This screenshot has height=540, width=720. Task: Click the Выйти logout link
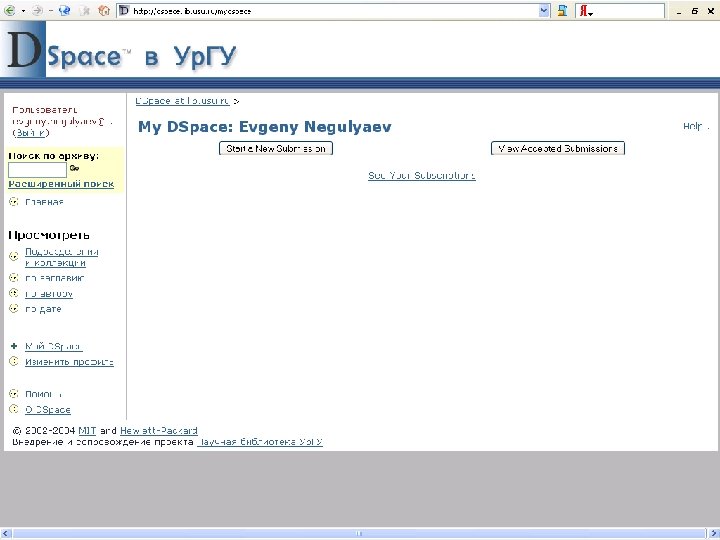coord(31,133)
